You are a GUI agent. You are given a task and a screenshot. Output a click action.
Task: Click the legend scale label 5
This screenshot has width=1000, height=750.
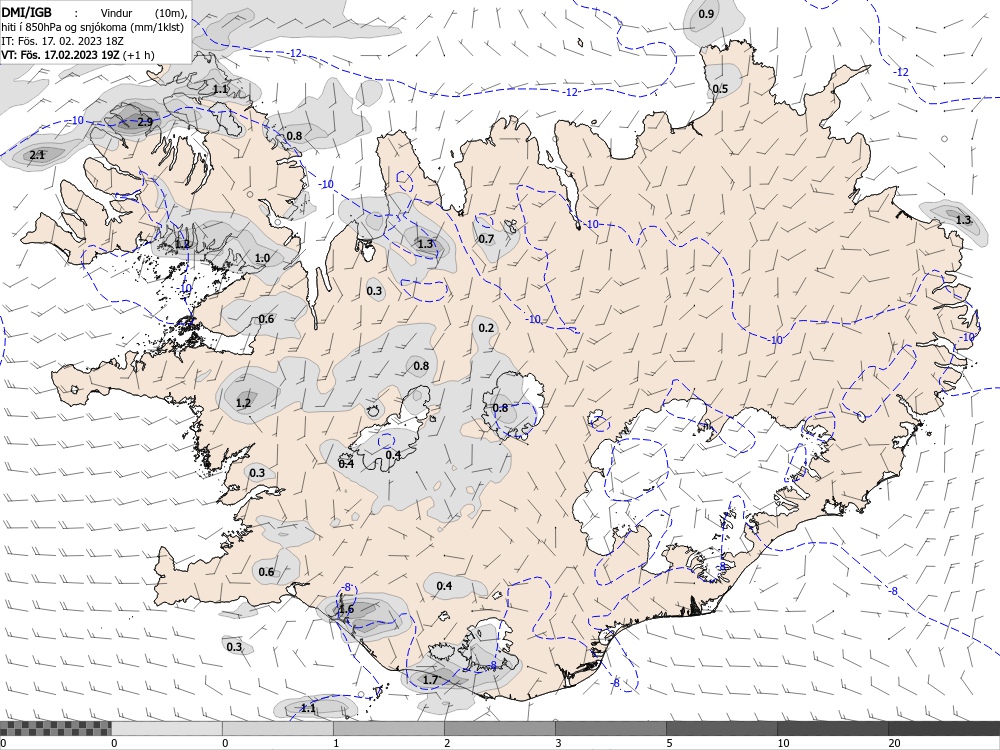pyautogui.click(x=669, y=743)
